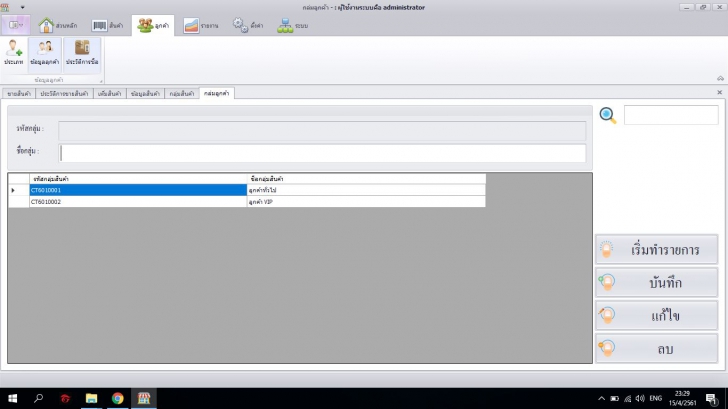Select the CT6010002 cell
Viewport: 728px width, 409px height.
138,201
